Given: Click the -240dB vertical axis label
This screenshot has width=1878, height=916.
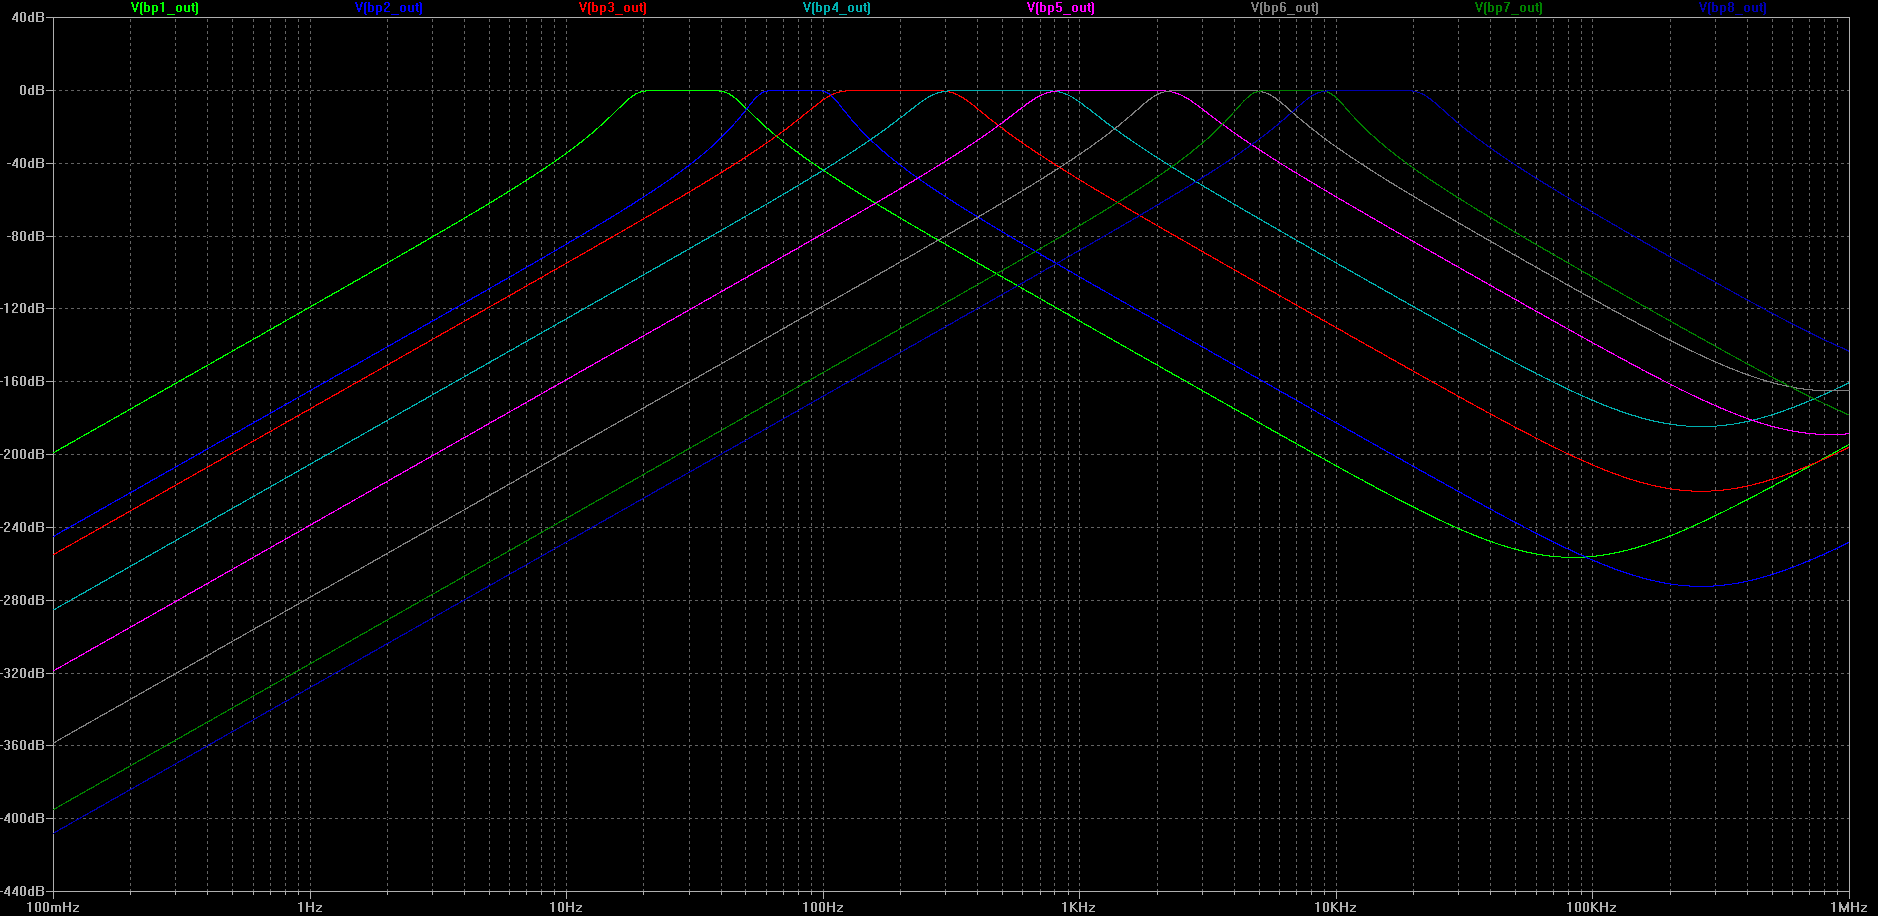Looking at the screenshot, I should (x=23, y=528).
